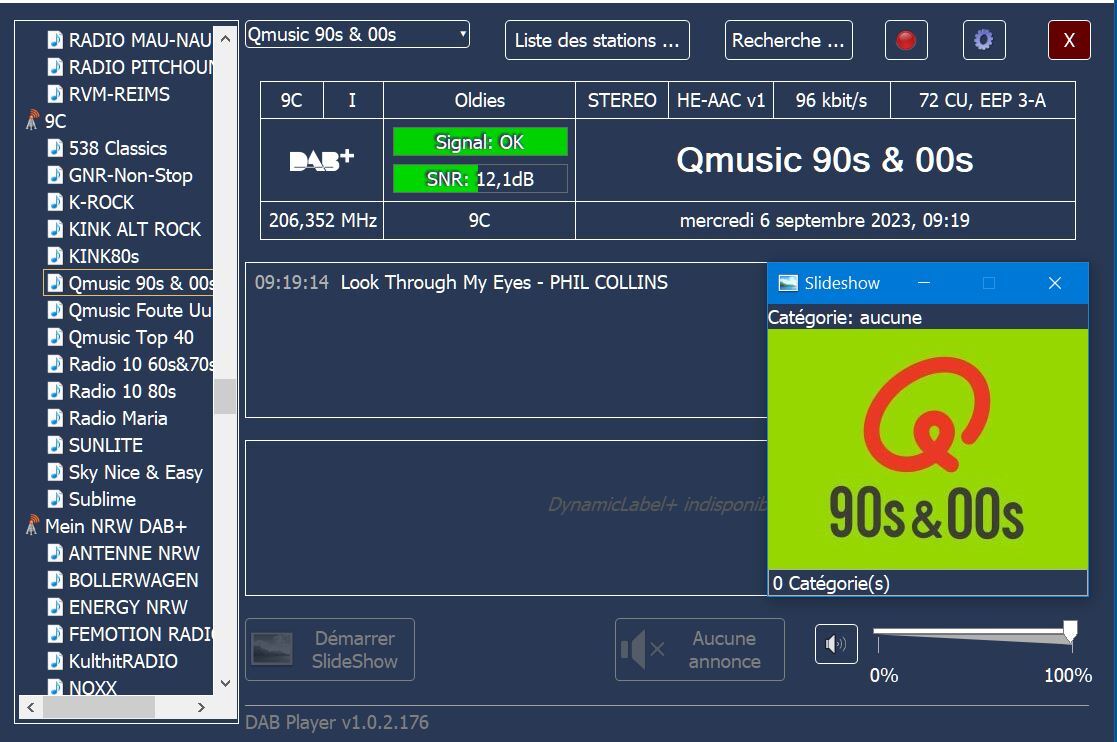
Task: Click the Signal: OK indicator
Action: coord(480,142)
